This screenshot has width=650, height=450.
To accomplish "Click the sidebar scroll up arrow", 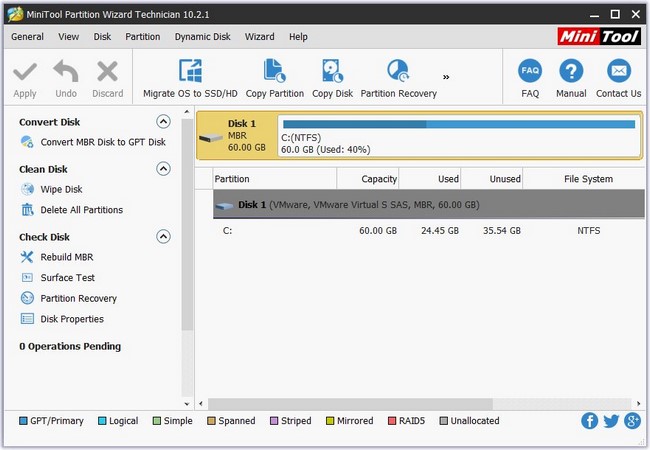I will pos(187,112).
